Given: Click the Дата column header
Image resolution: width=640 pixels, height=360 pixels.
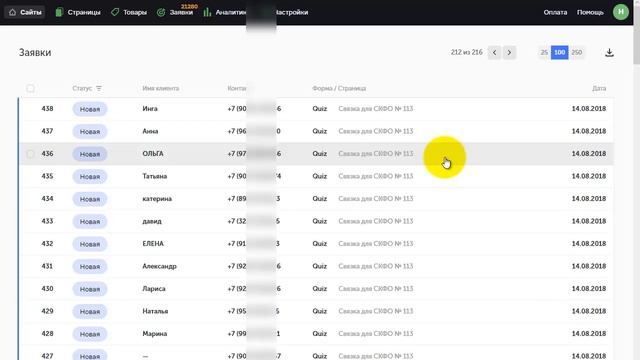Looking at the screenshot, I should (599, 88).
